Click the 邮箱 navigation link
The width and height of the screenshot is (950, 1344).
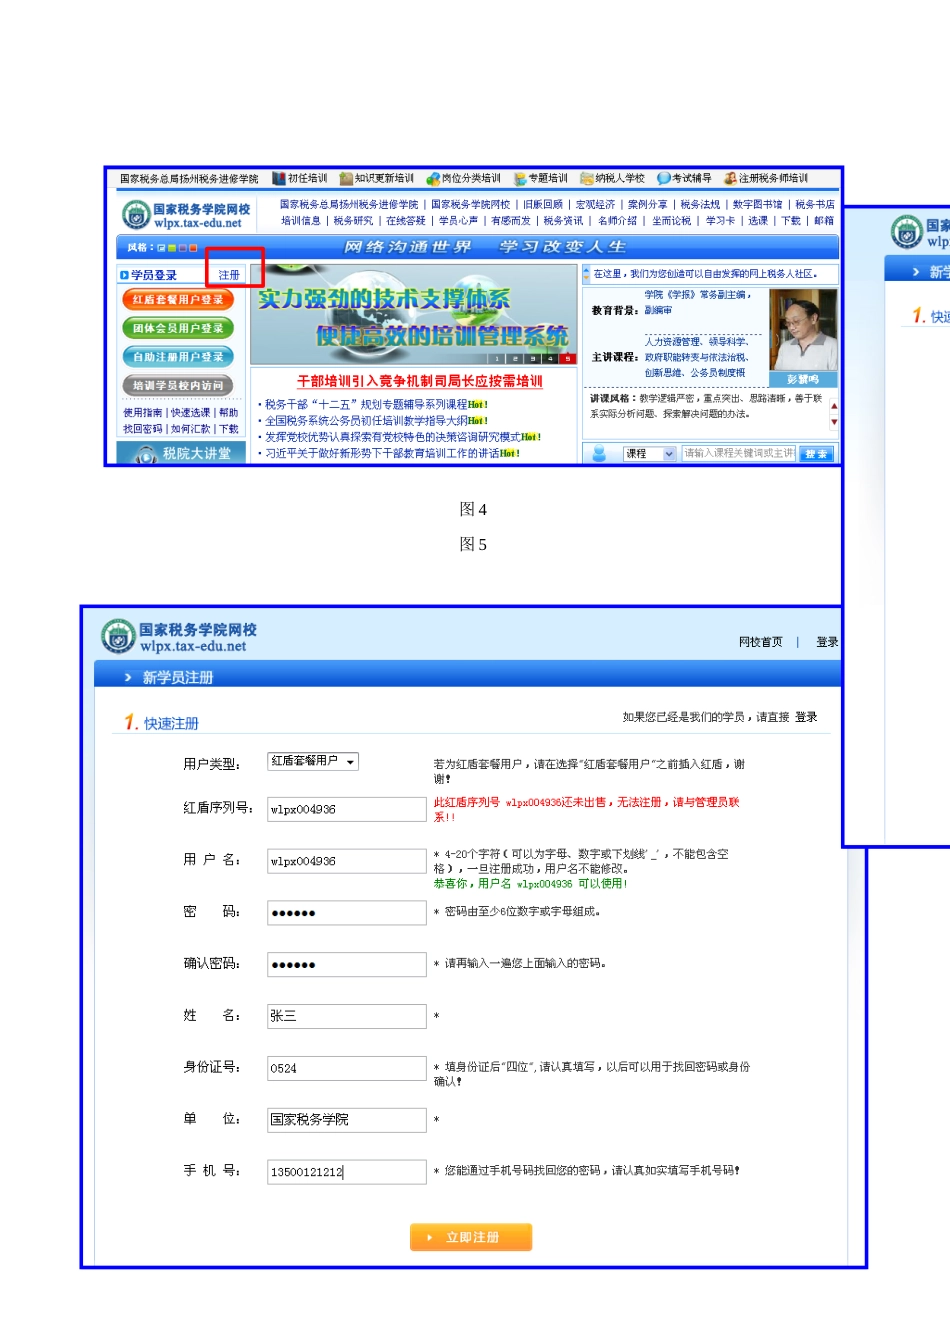click(824, 221)
